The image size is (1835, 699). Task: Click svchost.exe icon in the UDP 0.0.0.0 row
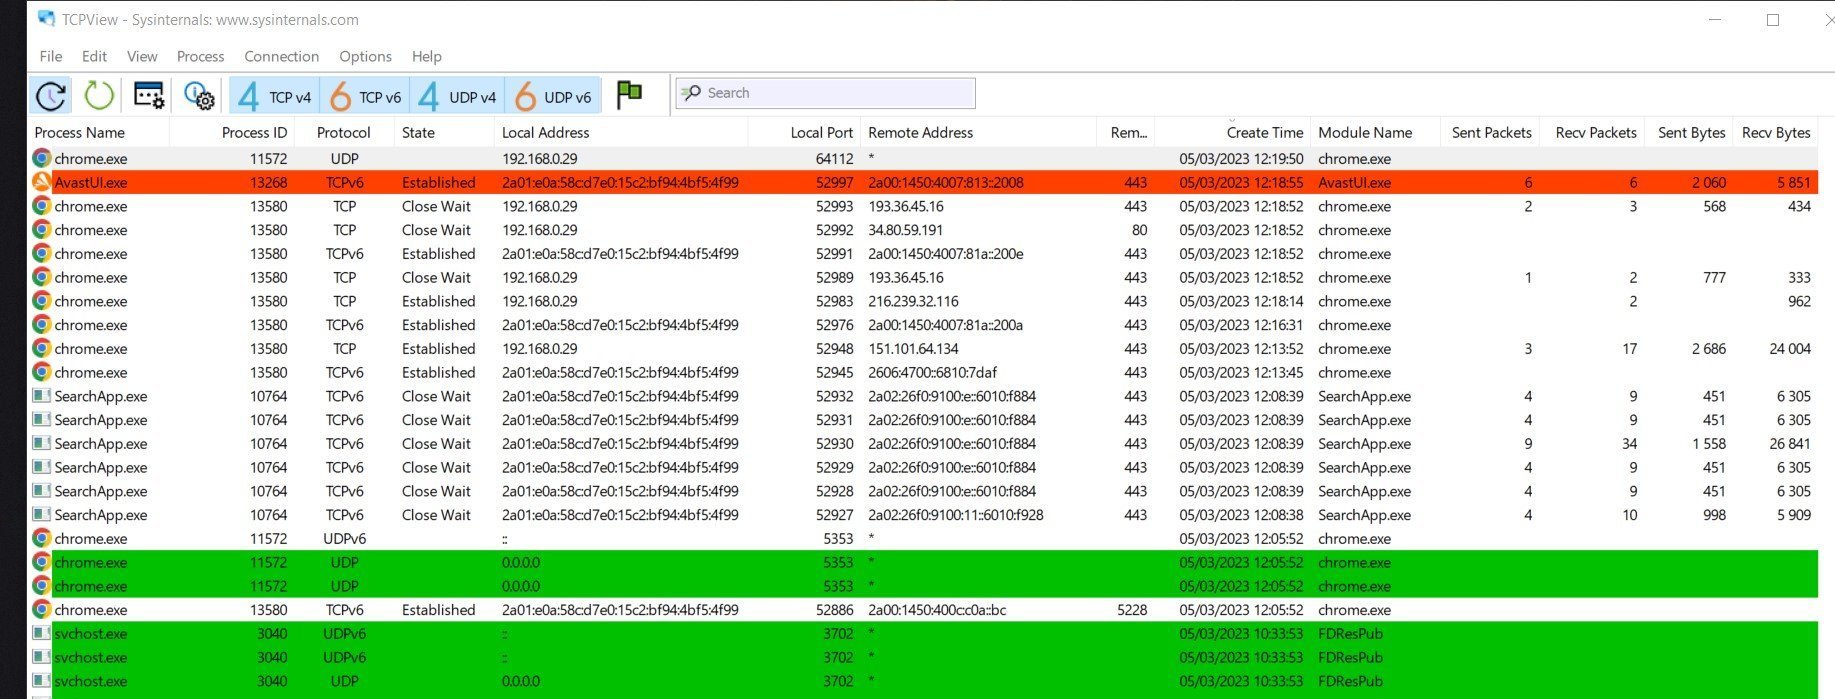(41, 681)
